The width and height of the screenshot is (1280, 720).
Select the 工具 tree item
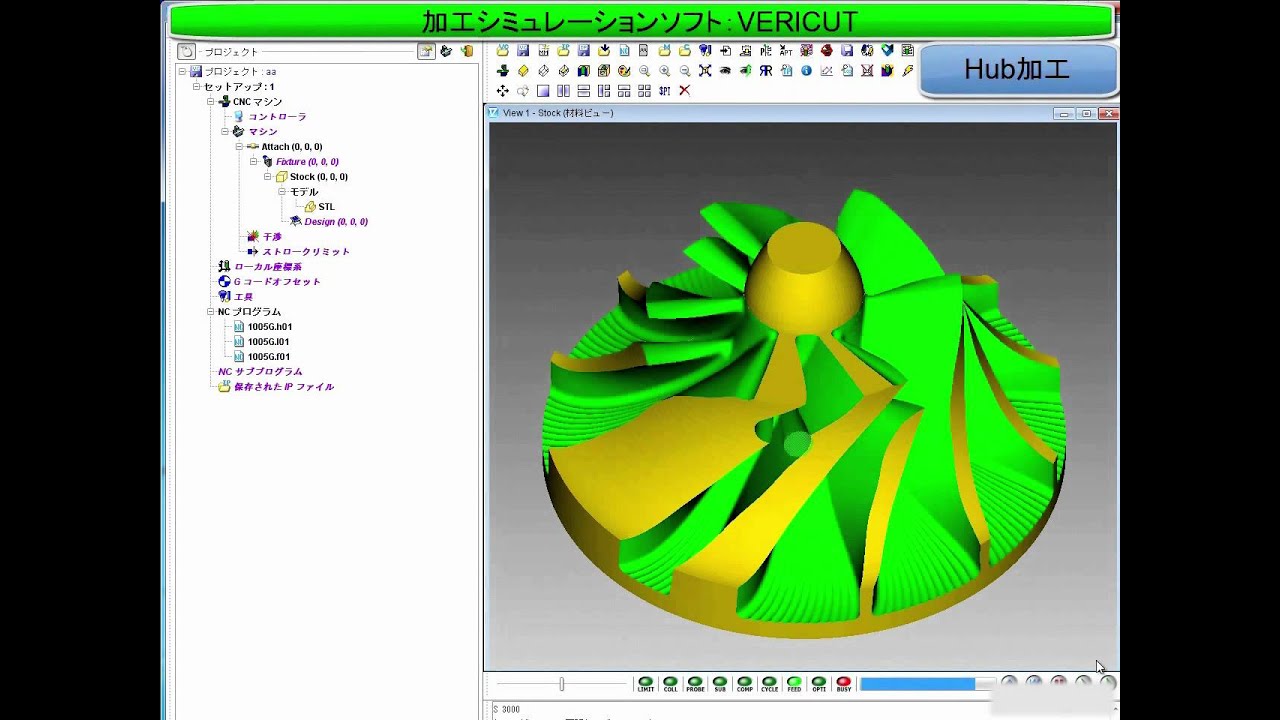[x=243, y=297]
